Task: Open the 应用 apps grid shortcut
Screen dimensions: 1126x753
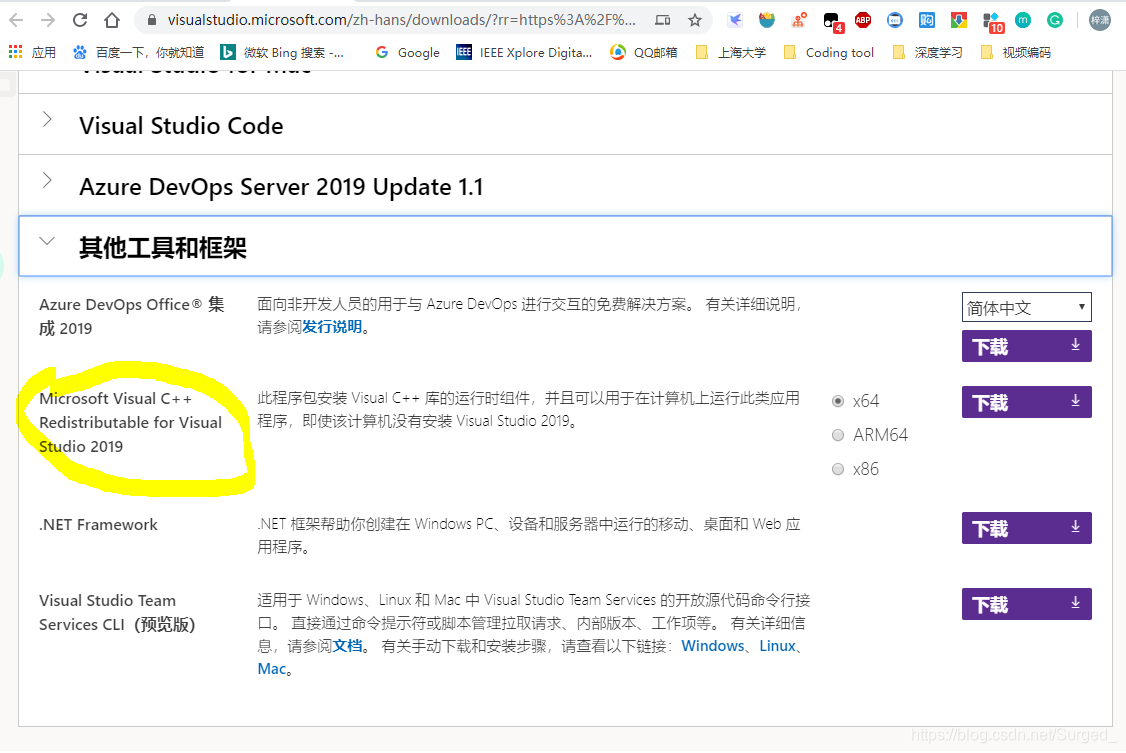Action: (x=32, y=52)
